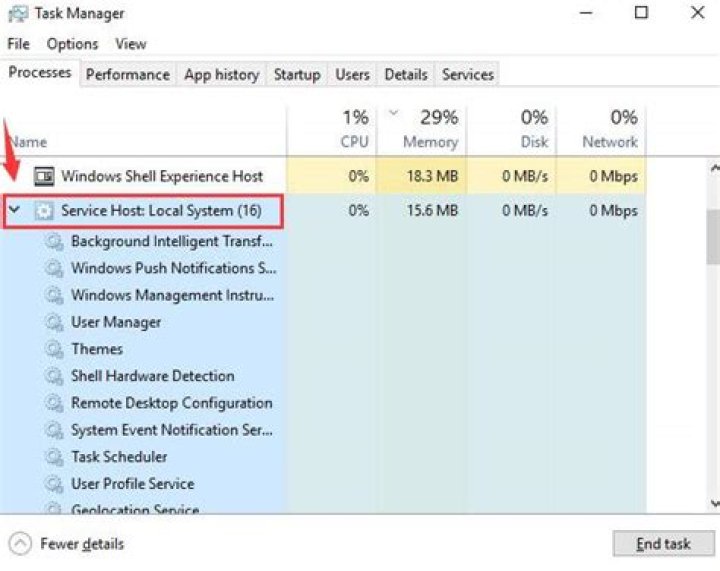Collapse the Service Host: Local System group
This screenshot has width=720, height=571.
tap(15, 210)
